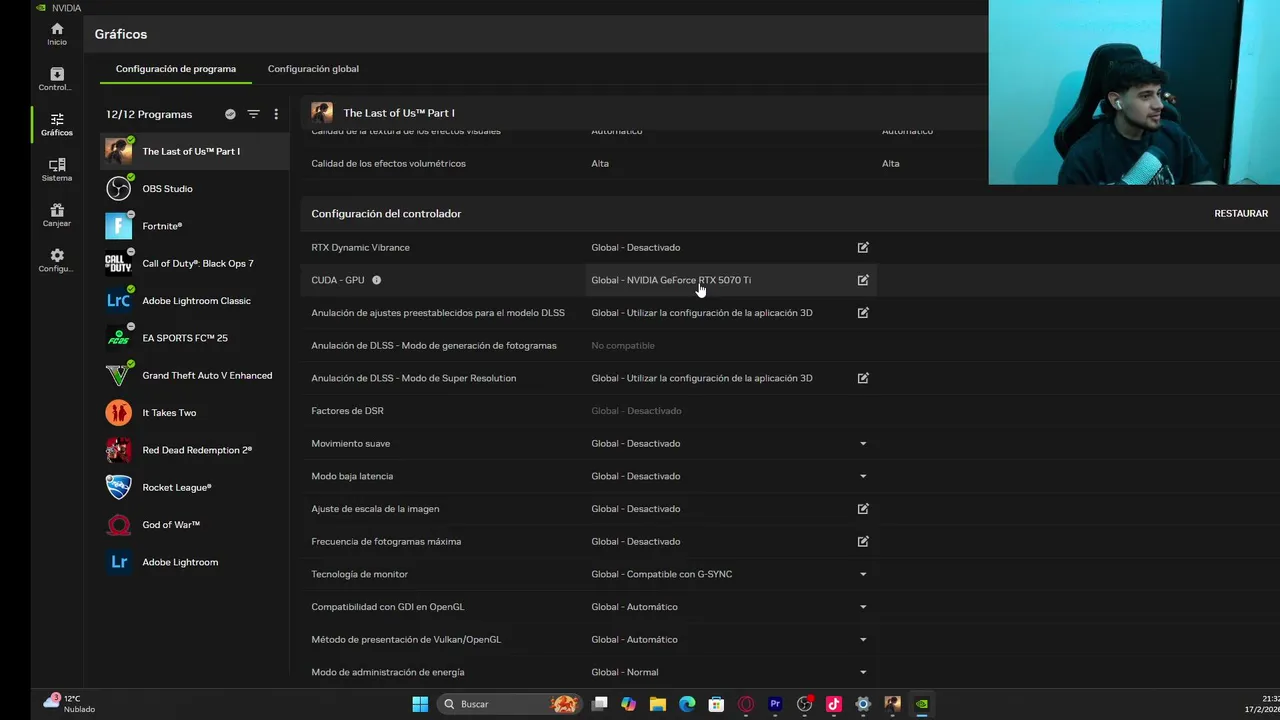Edit Frecuencia de fotogramas máxima setting

pos(863,541)
